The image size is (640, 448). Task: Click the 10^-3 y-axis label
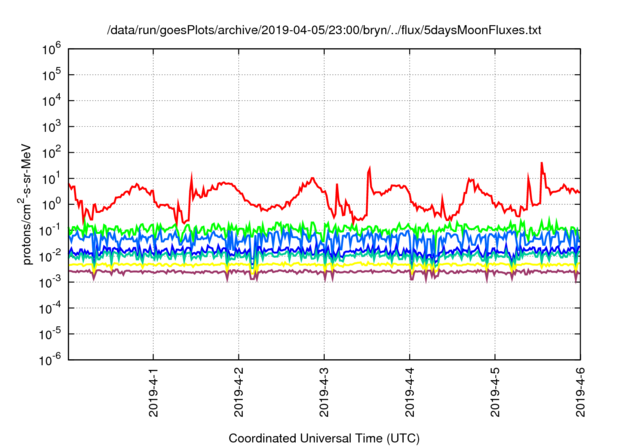[51, 282]
